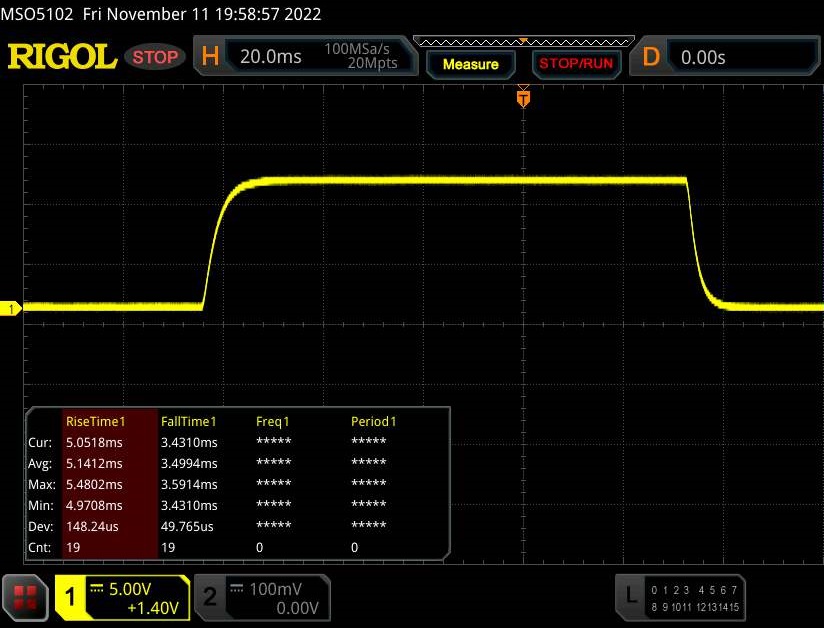Click the Dev: row label

[x=40, y=527]
